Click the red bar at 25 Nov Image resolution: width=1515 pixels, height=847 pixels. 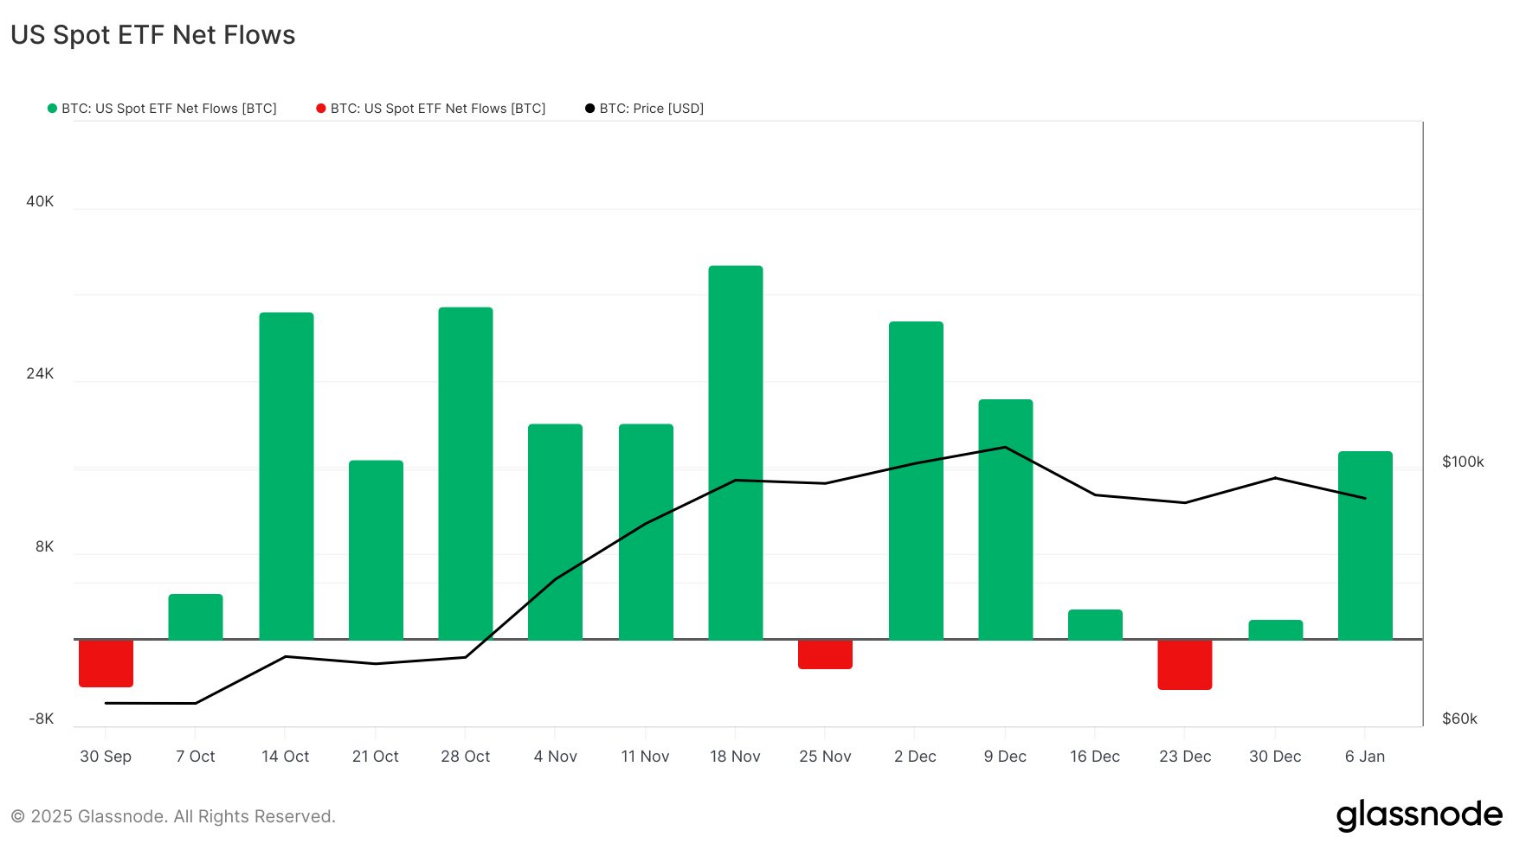825,654
